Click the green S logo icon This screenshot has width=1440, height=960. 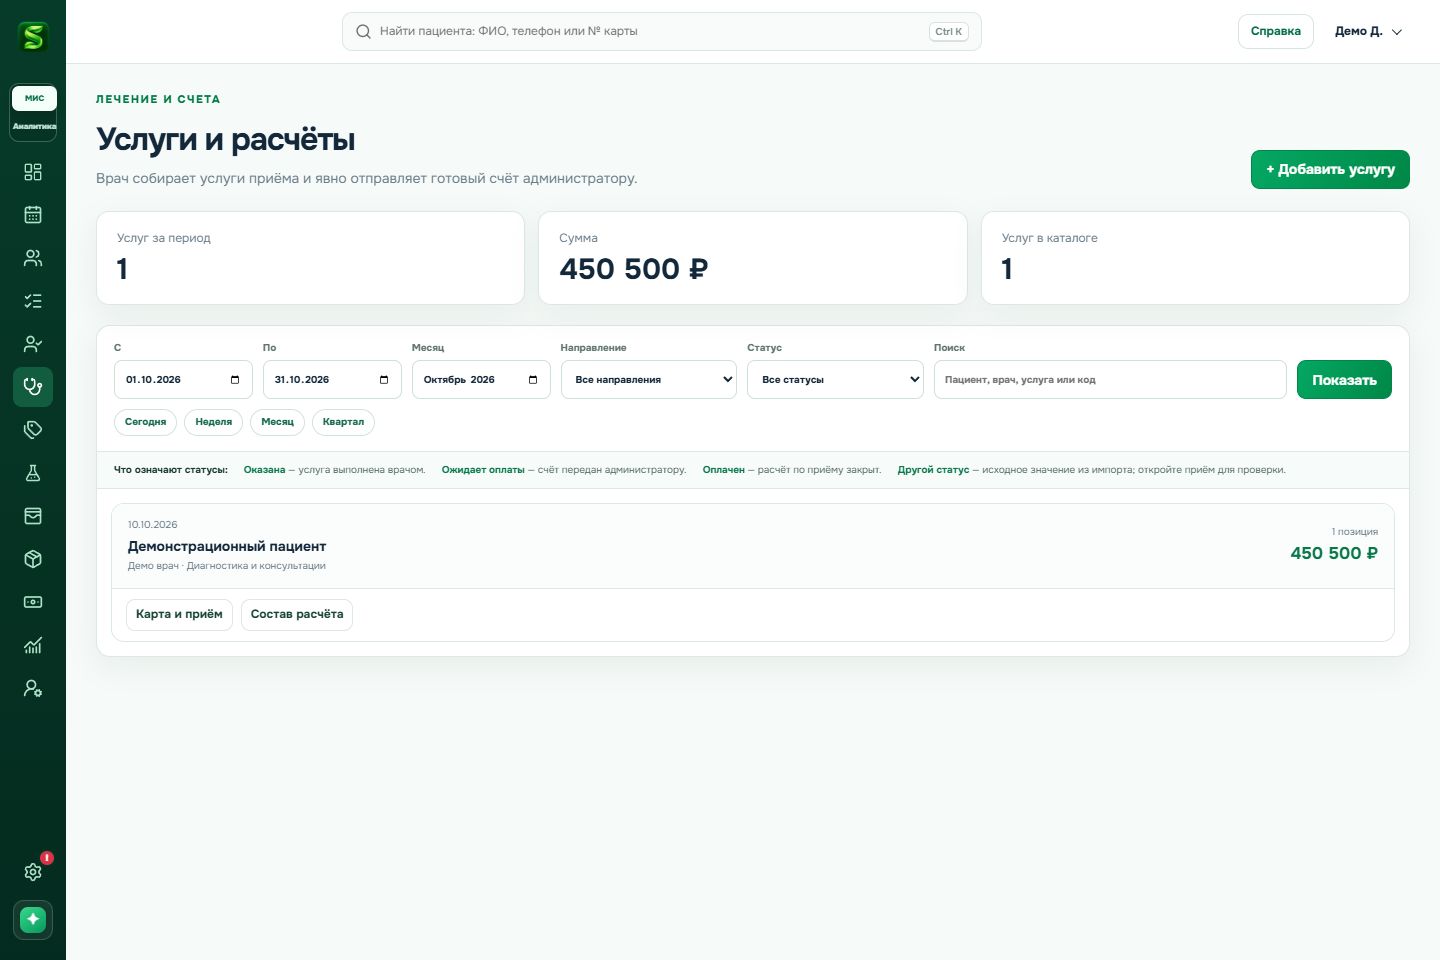click(x=33, y=37)
